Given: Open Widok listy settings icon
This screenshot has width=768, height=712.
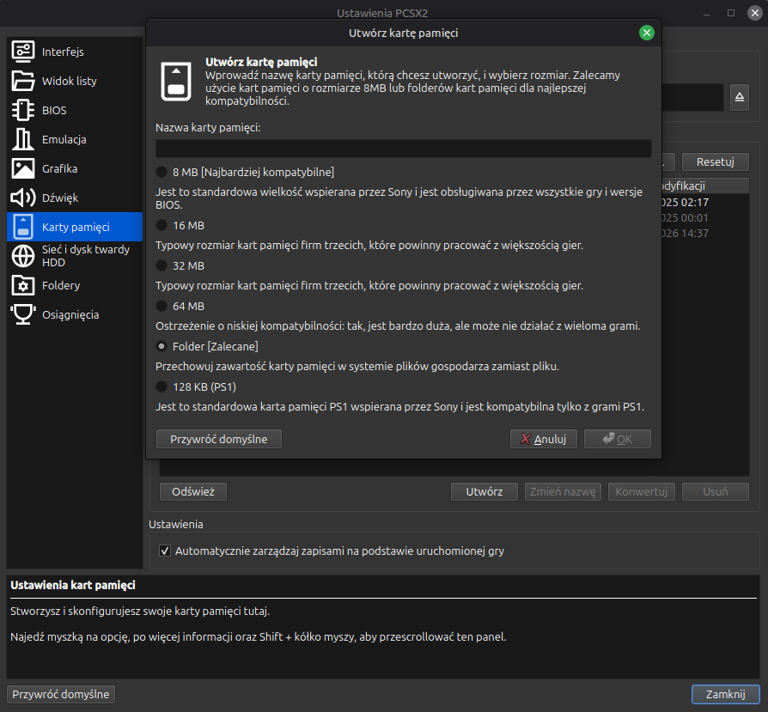Looking at the screenshot, I should (x=23, y=81).
